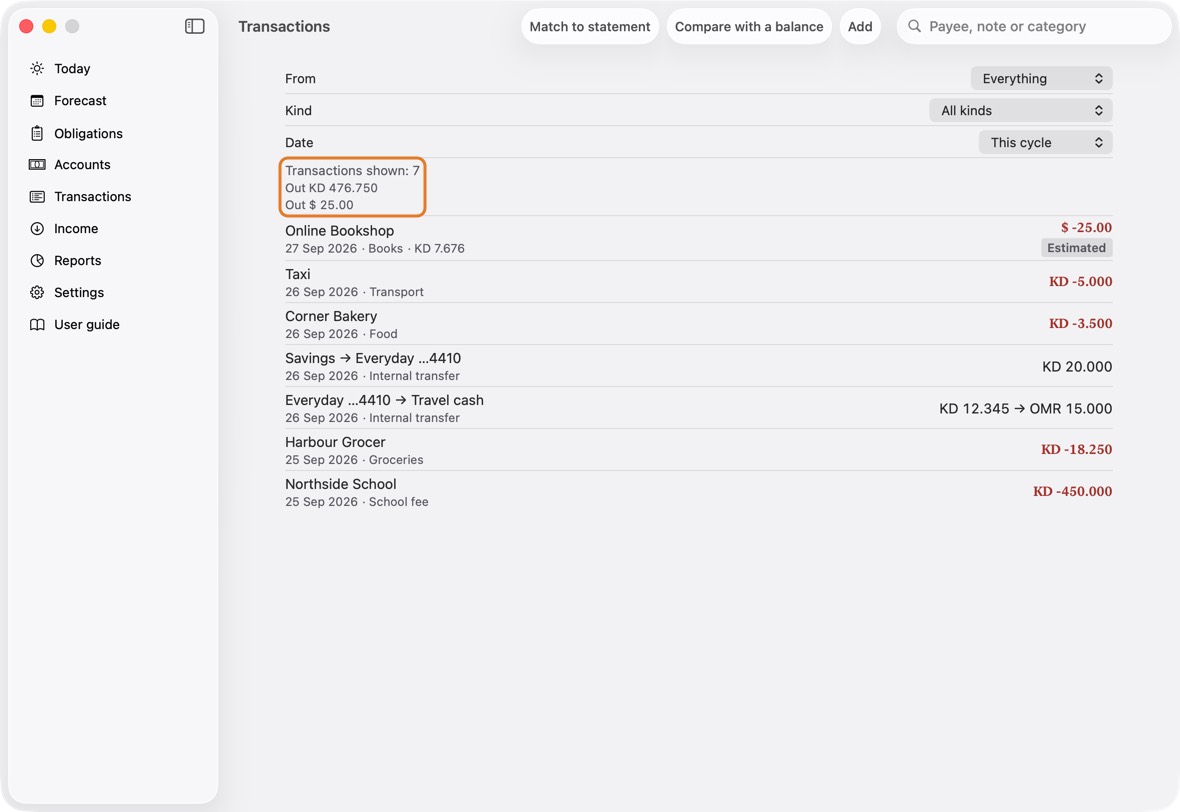Add a new transaction
Screen dimensions: 1180x812
(860, 26)
